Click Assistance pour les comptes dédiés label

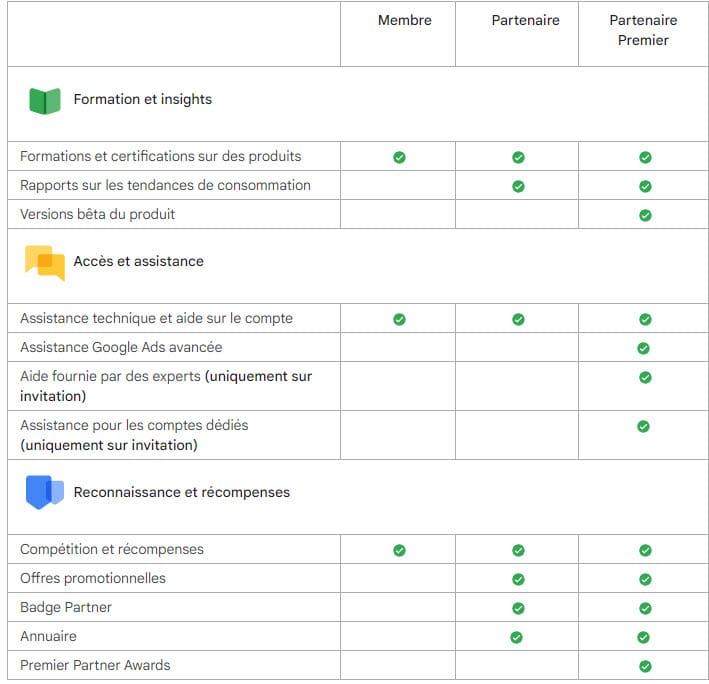pos(134,435)
